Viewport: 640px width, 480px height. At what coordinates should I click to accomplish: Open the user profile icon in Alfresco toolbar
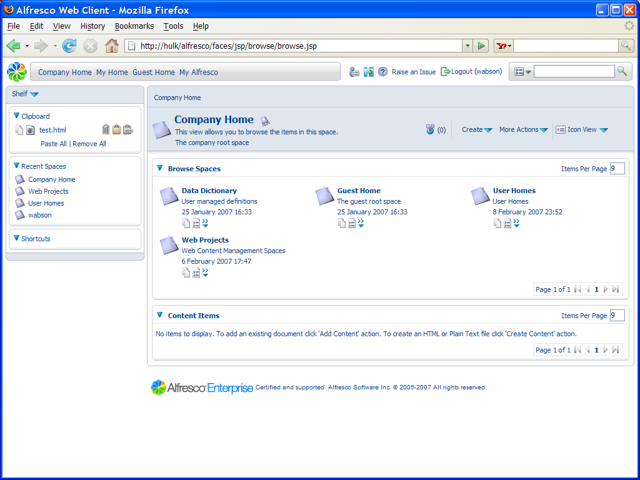[x=354, y=72]
